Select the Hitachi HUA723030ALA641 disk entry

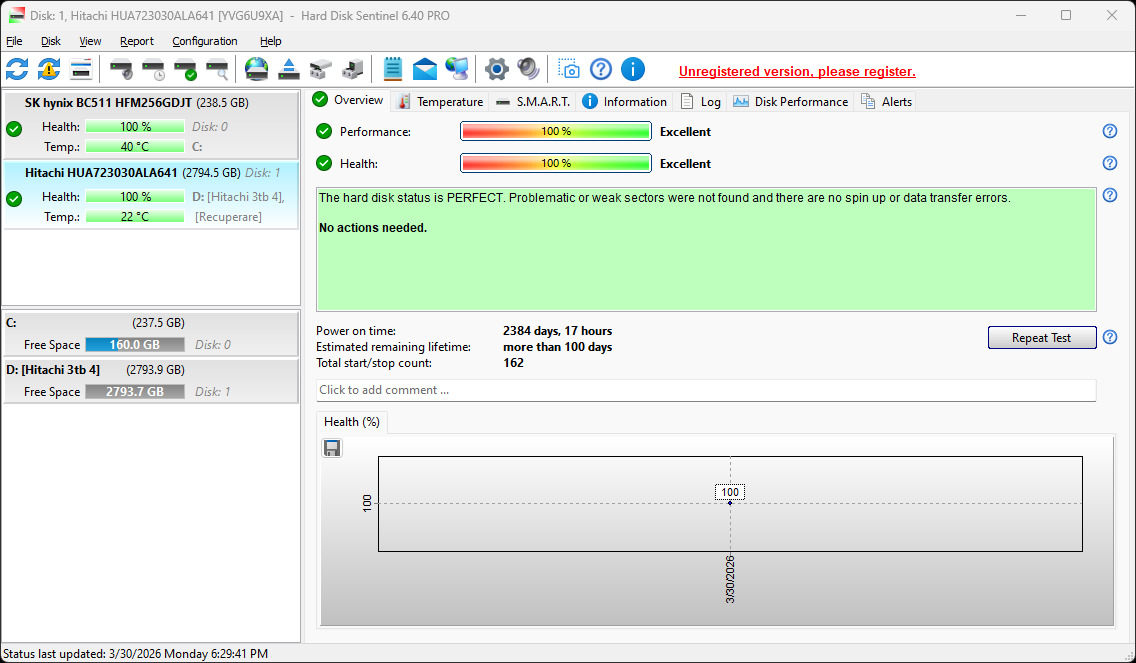[x=151, y=196]
